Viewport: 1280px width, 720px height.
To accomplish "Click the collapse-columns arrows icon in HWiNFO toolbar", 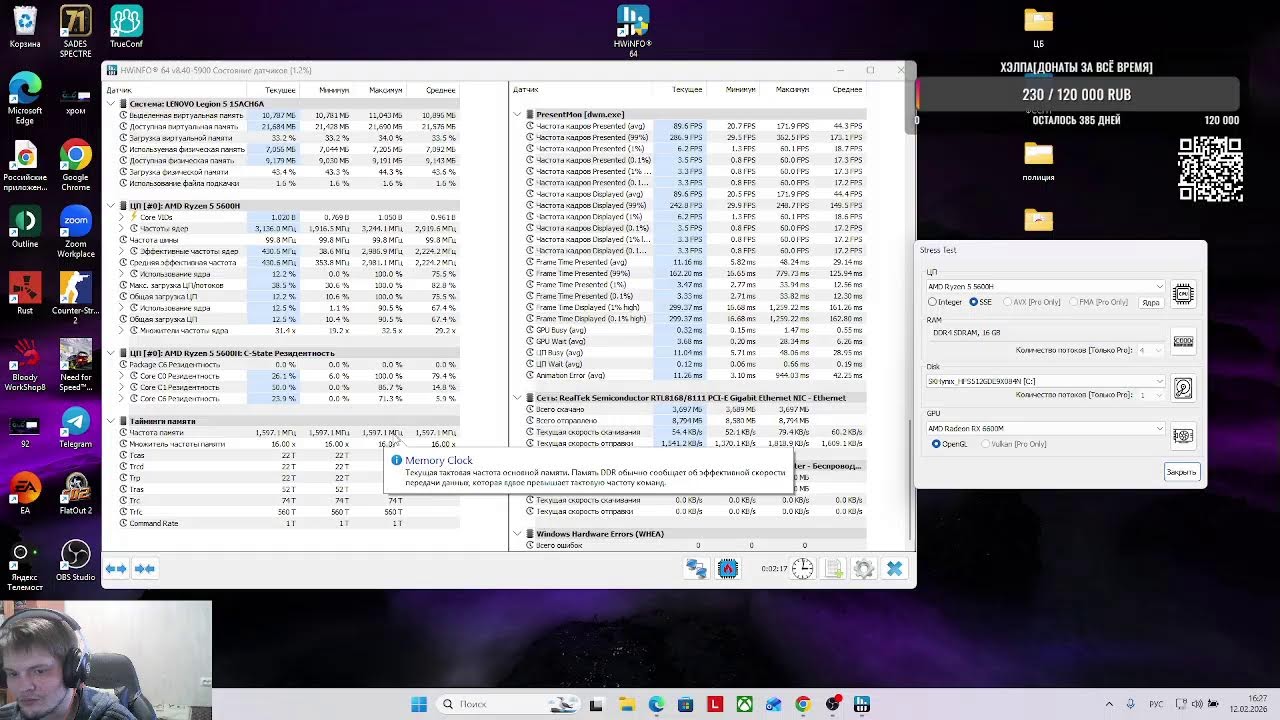I will (x=145, y=569).
